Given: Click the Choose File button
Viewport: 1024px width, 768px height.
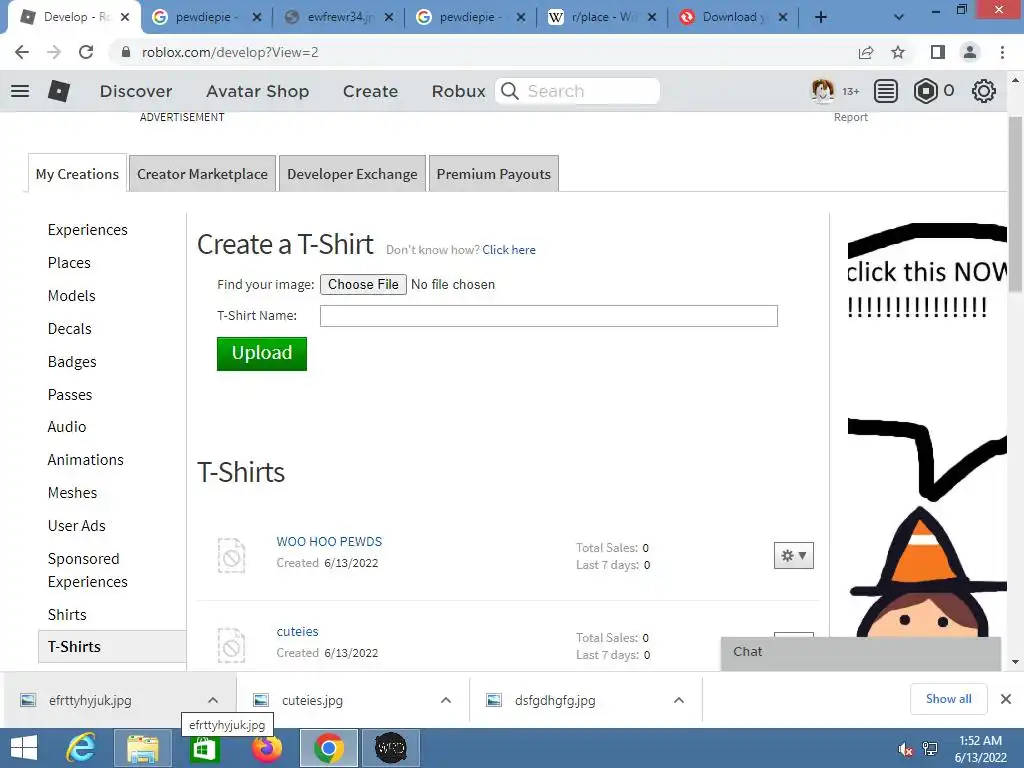Looking at the screenshot, I should [x=363, y=284].
